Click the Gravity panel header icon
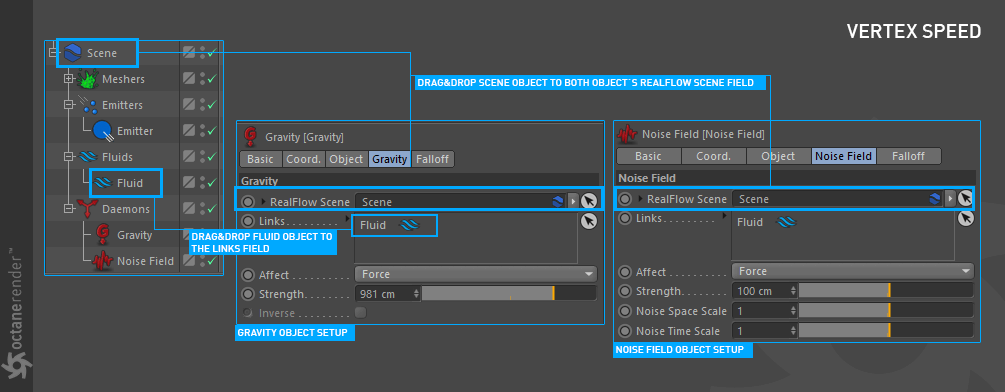Image resolution: width=1005 pixels, height=392 pixels. click(251, 136)
